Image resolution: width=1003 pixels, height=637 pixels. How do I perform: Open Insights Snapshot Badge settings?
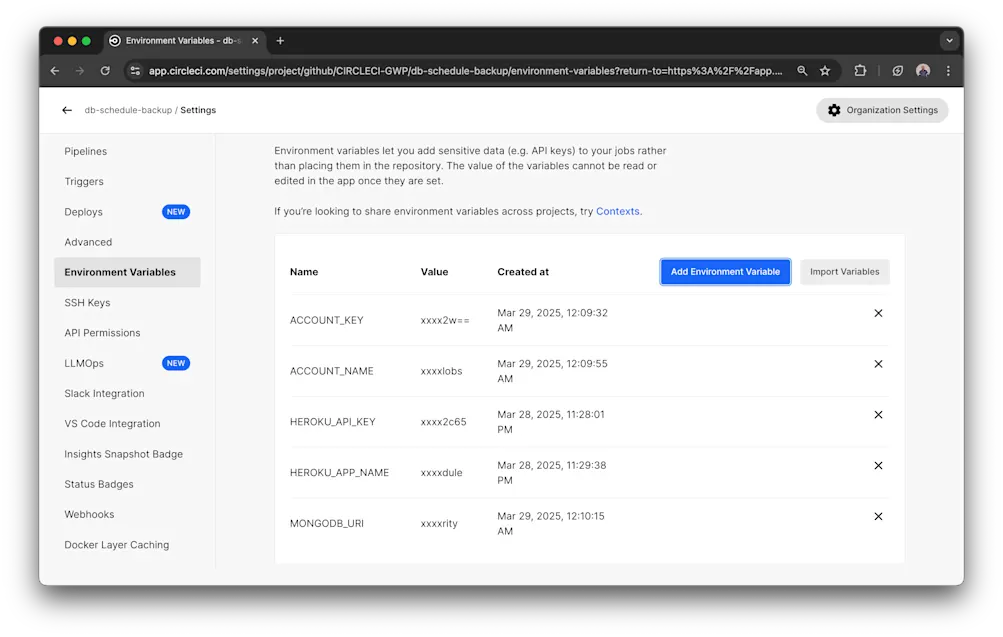pos(123,454)
